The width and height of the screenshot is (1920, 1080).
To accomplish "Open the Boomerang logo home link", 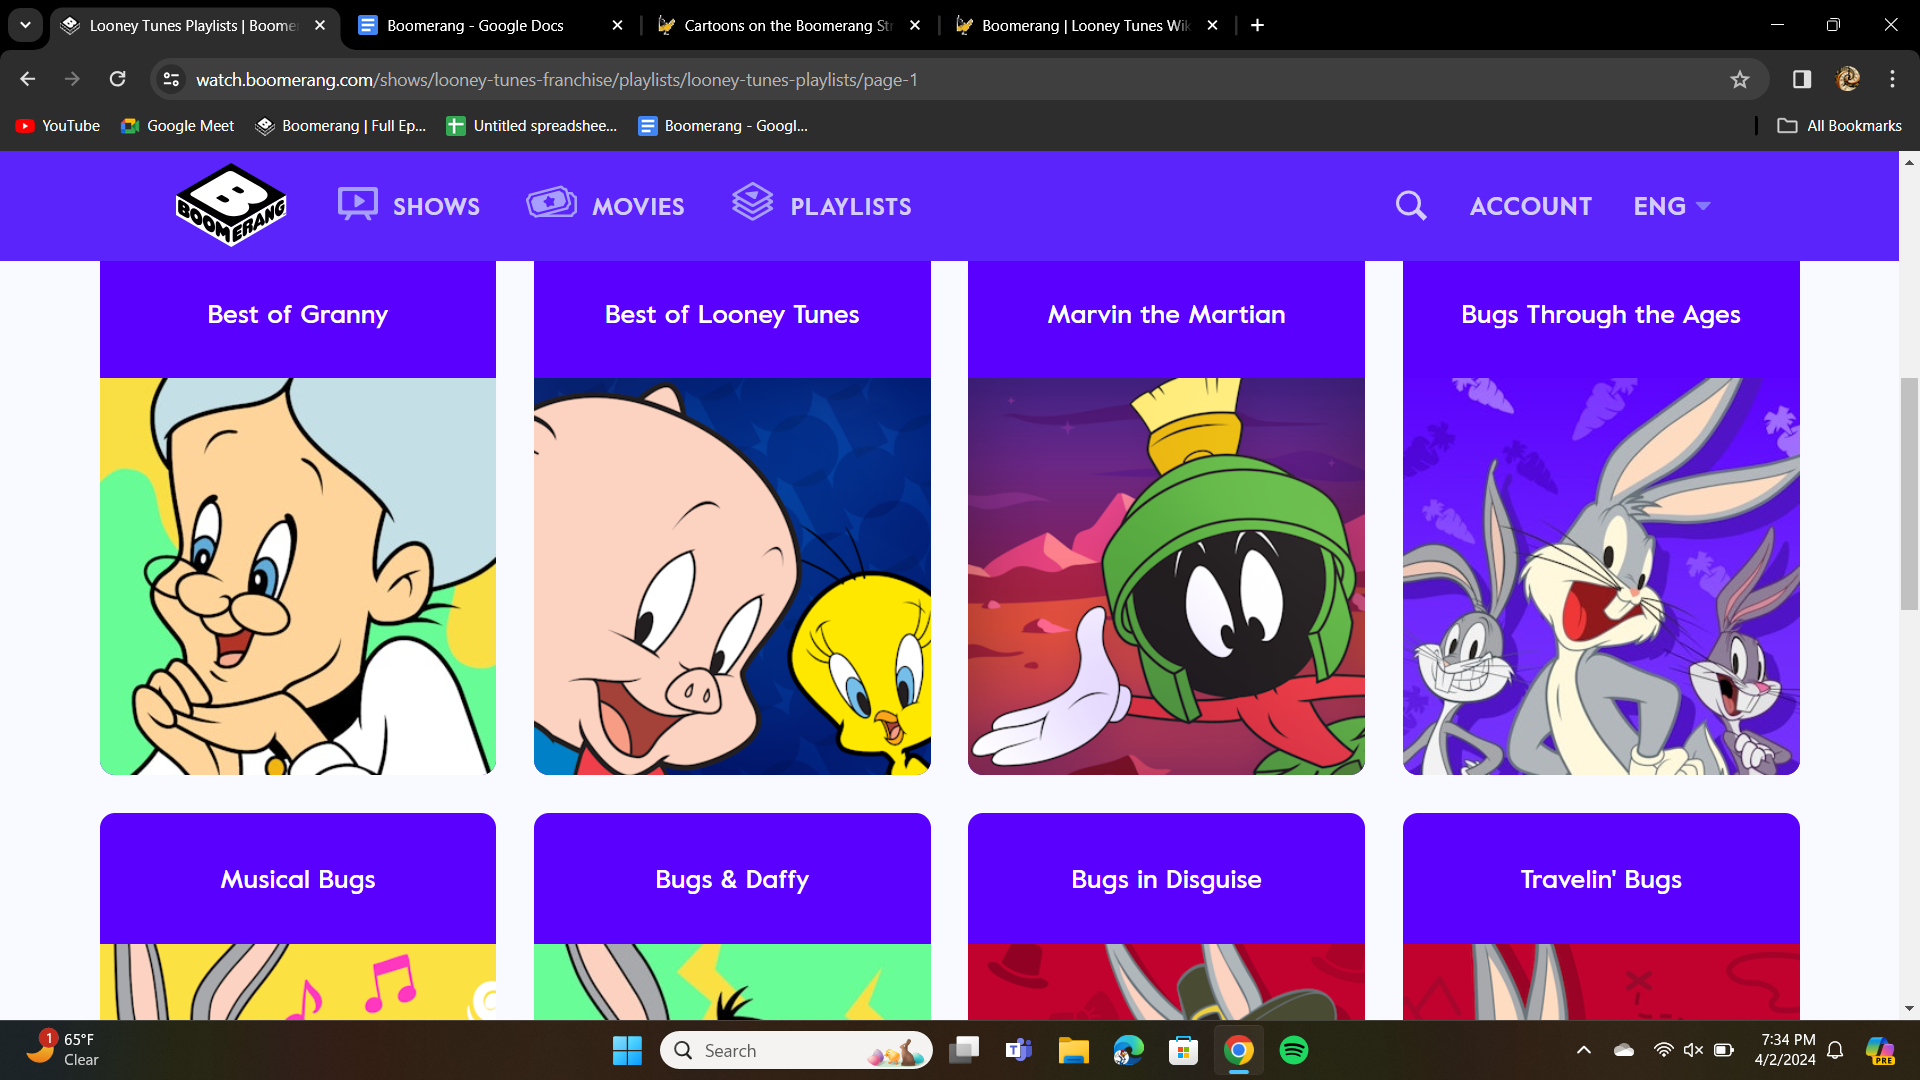I will point(231,205).
